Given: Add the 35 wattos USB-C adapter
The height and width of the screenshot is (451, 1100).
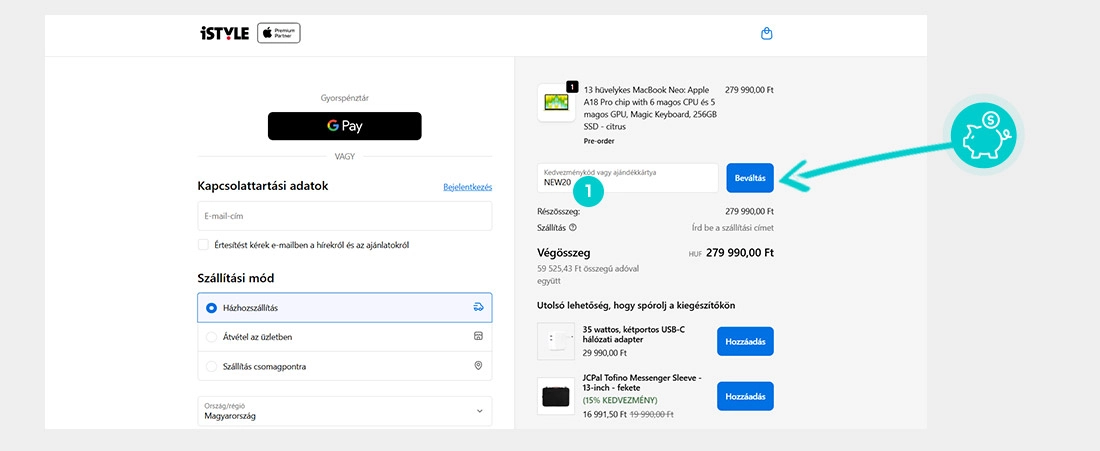Looking at the screenshot, I should click(745, 342).
